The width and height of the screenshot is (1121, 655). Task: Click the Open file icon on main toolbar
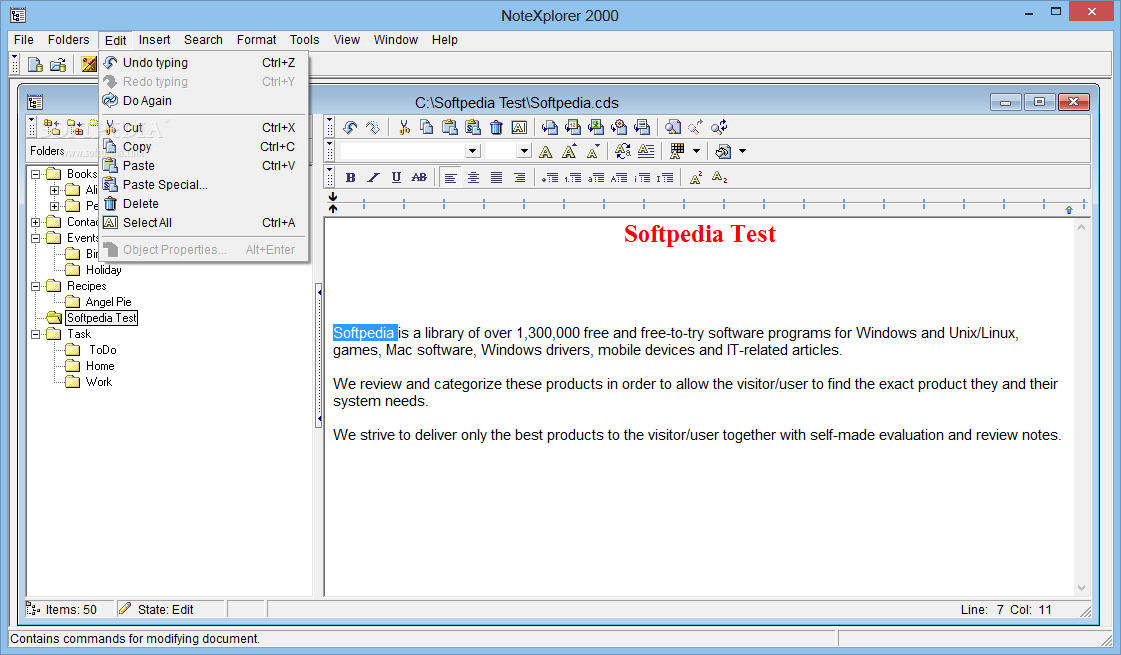click(58, 64)
